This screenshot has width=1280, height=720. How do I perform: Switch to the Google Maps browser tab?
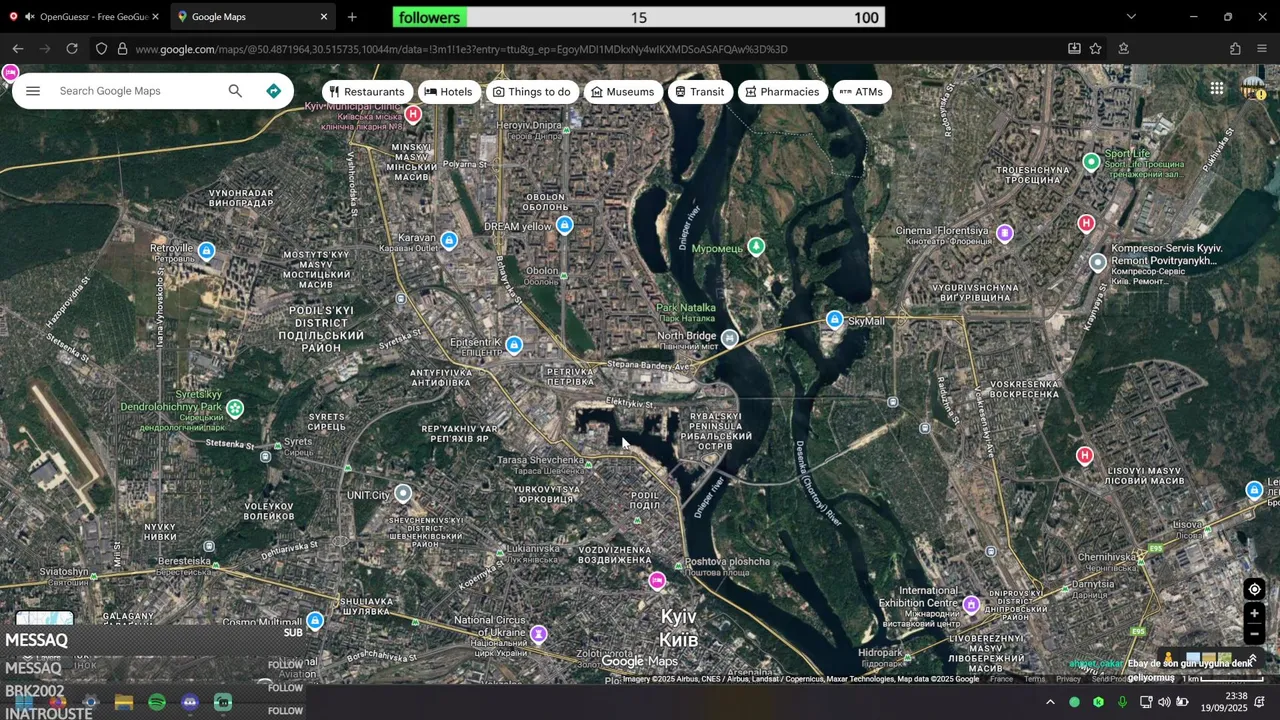(x=245, y=17)
